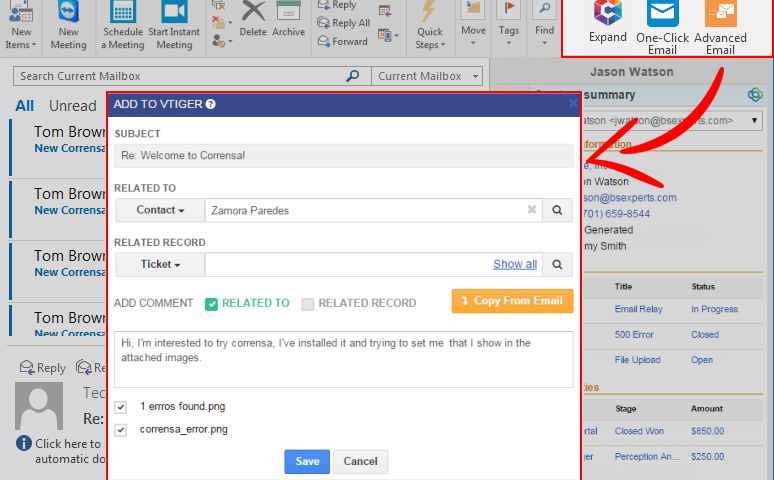Click the Corrensa logo icon in summary
This screenshot has width=774, height=480.
755,94
